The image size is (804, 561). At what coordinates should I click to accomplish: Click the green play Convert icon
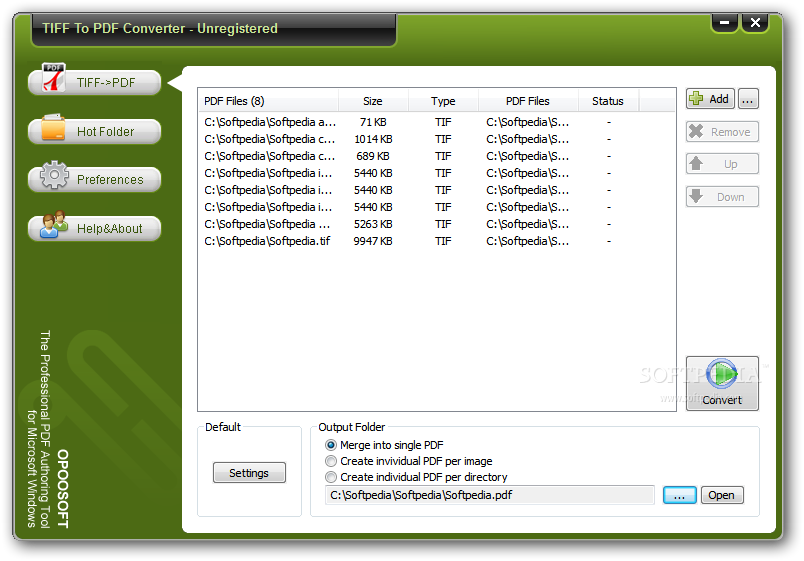click(722, 374)
